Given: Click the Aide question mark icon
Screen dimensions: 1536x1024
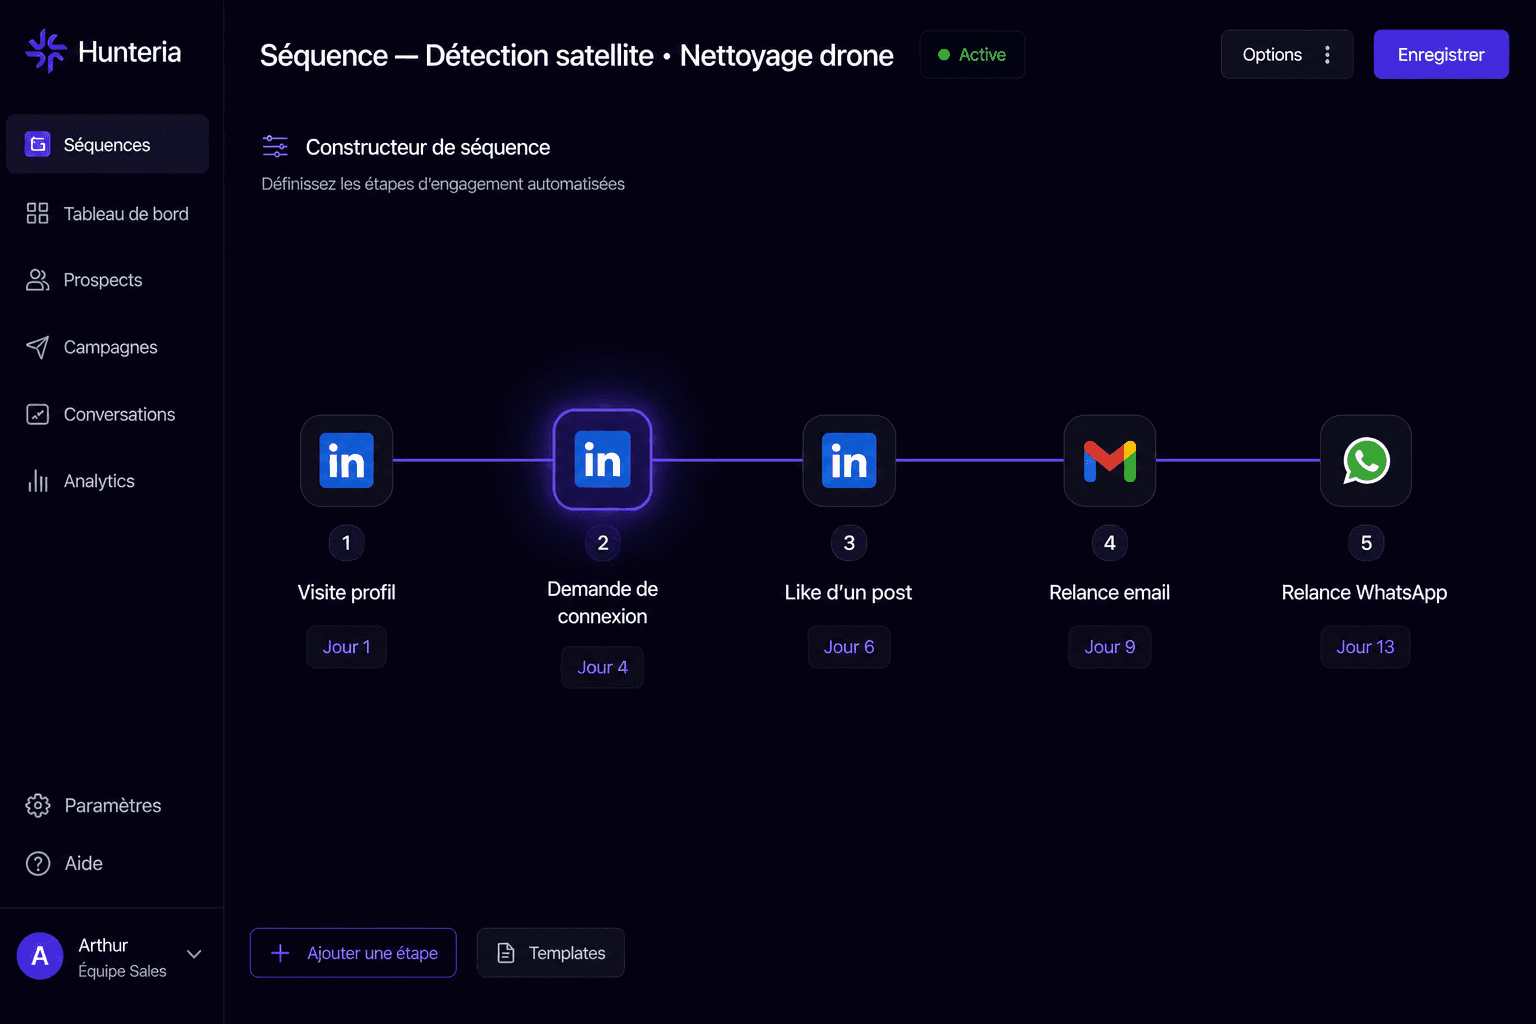Looking at the screenshot, I should point(38,863).
